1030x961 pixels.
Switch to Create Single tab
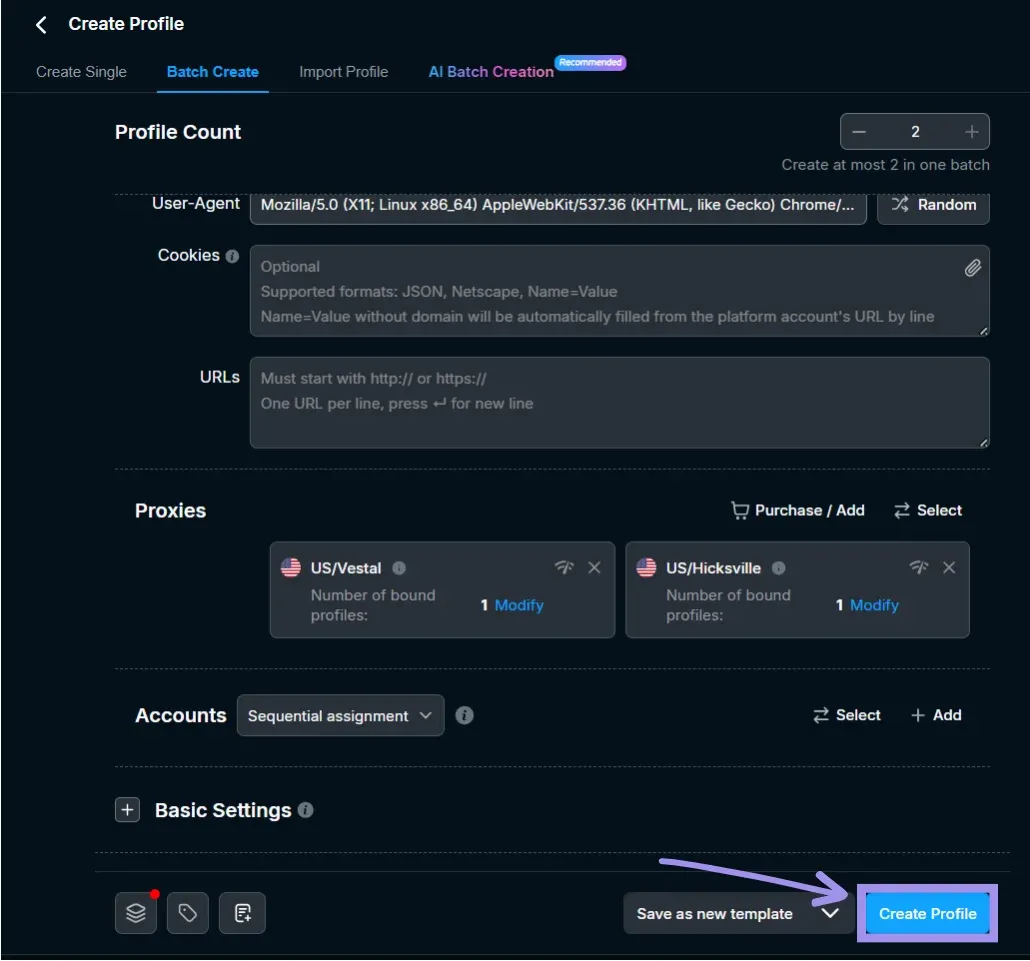pyautogui.click(x=81, y=72)
